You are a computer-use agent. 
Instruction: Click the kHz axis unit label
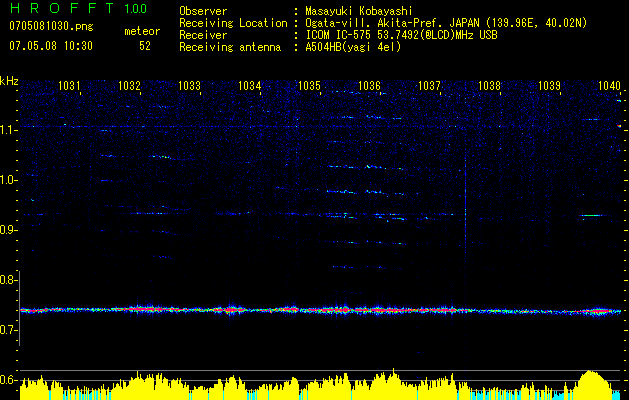(9, 81)
